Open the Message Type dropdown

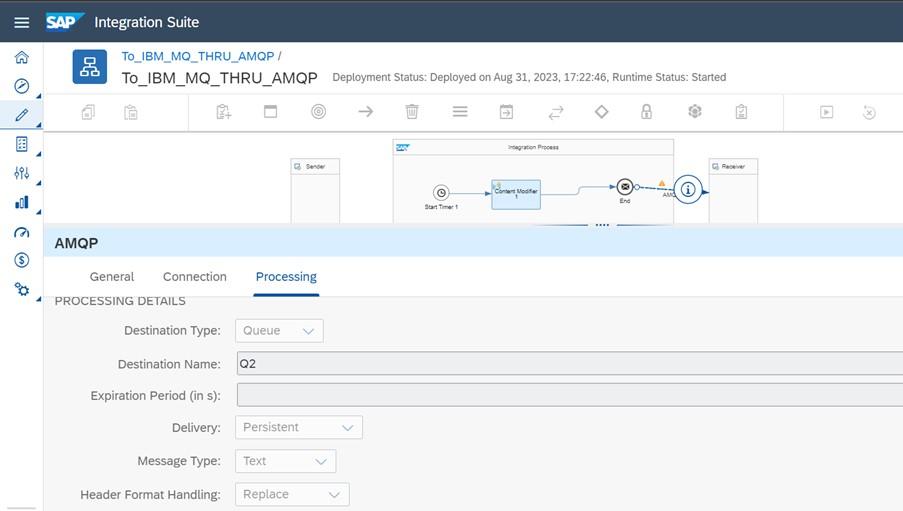pos(286,461)
